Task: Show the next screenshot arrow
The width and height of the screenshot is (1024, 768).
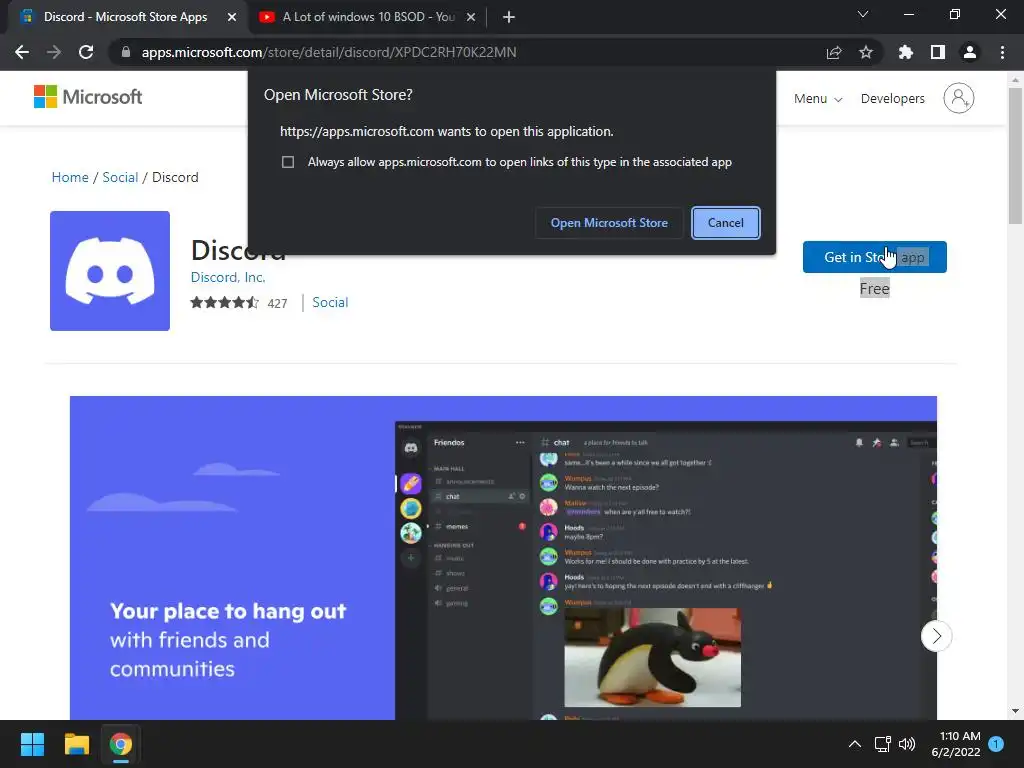Action: 936,635
